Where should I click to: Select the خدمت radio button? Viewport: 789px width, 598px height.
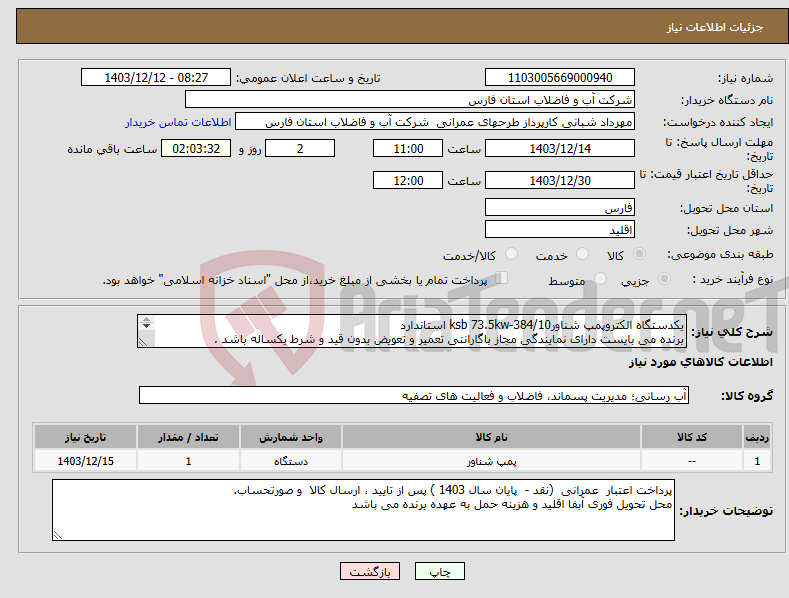[x=582, y=254]
